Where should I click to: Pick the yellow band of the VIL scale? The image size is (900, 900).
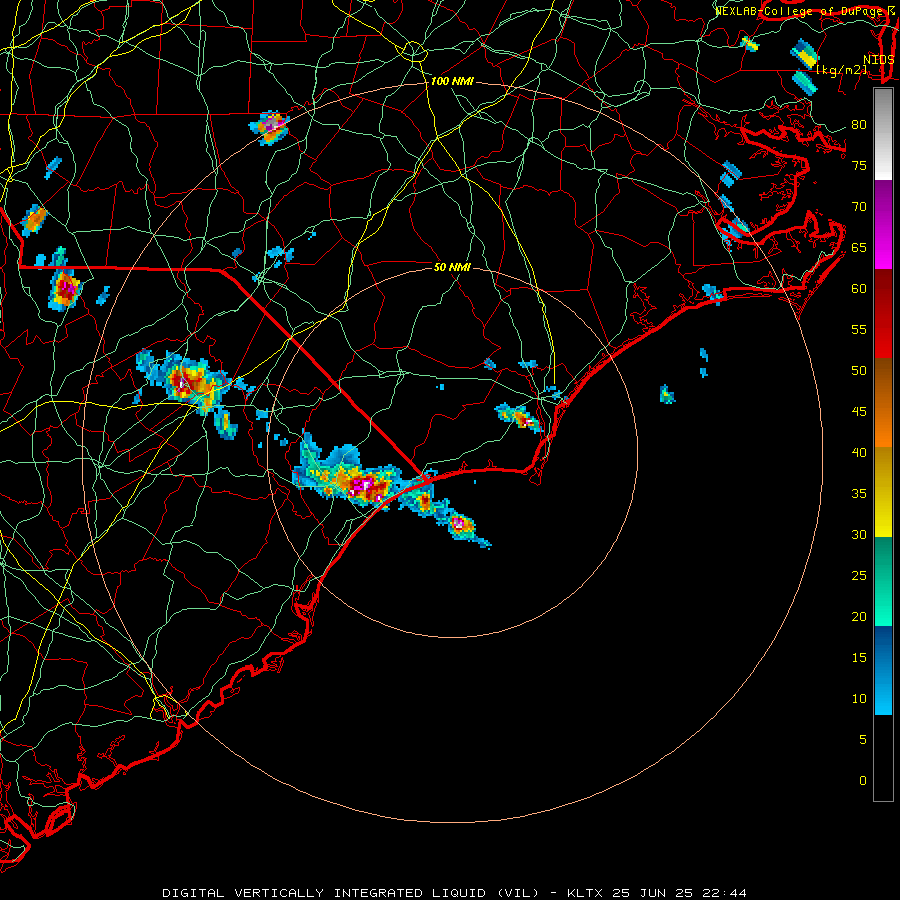883,492
